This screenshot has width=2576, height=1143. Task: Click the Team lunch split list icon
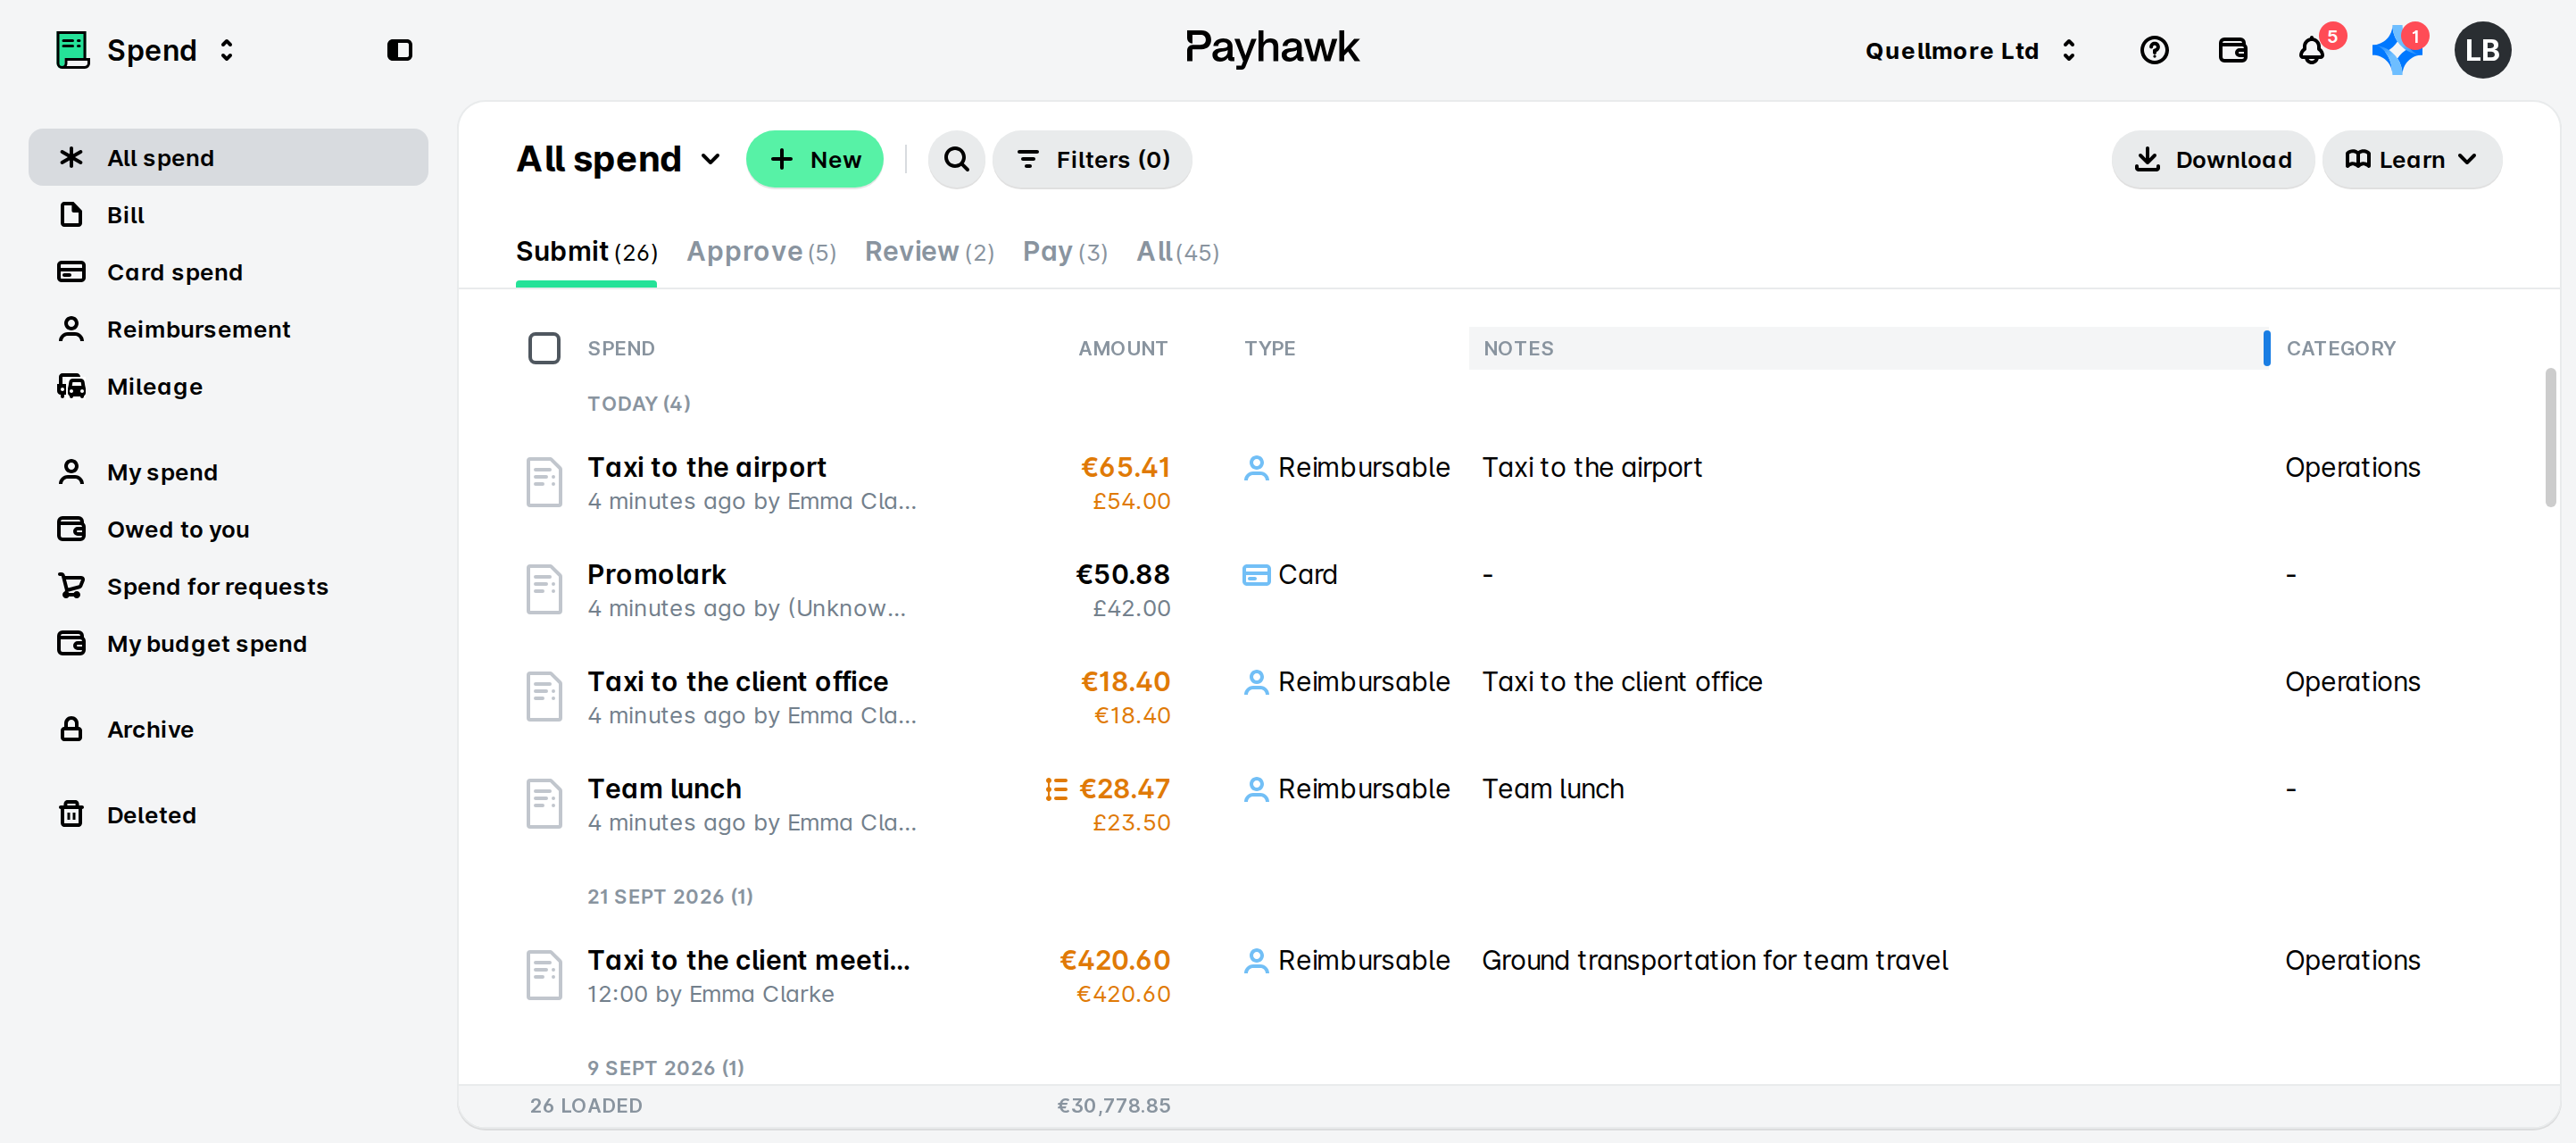[1056, 789]
